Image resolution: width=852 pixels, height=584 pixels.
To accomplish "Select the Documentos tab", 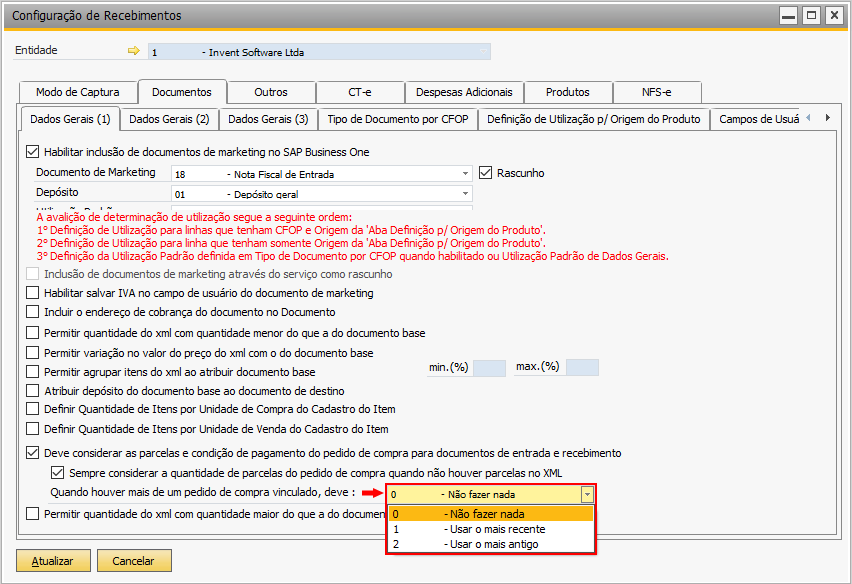I will pyautogui.click(x=182, y=92).
